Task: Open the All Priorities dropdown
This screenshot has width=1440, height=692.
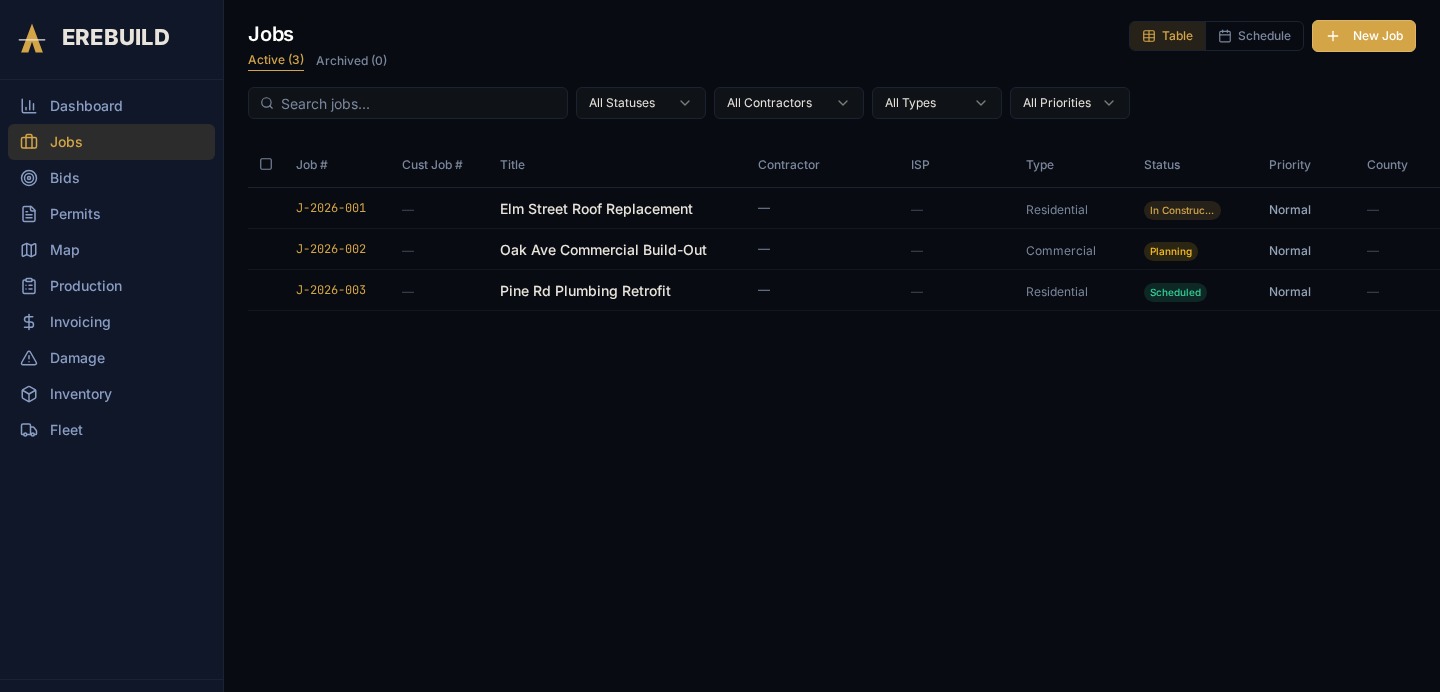Action: pos(1070,103)
